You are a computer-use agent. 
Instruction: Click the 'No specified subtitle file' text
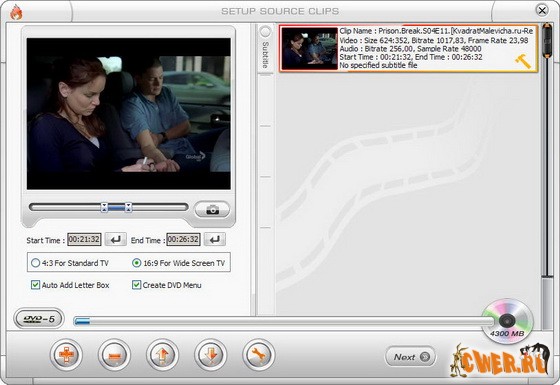tap(378, 65)
